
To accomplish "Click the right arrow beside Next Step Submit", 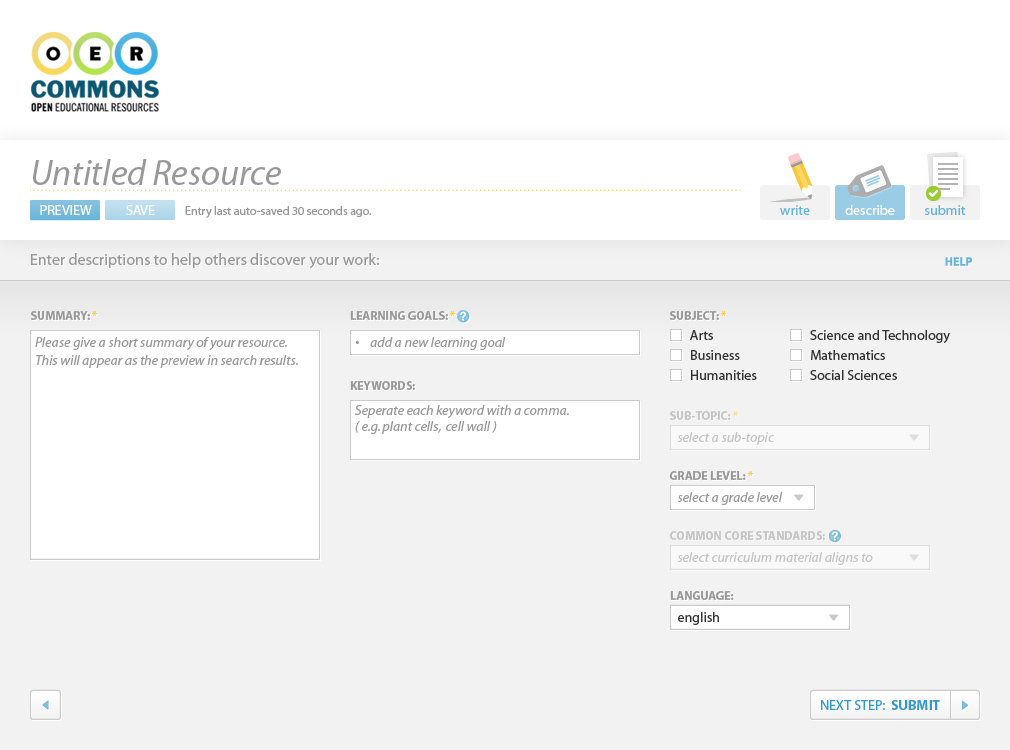I will coord(964,705).
